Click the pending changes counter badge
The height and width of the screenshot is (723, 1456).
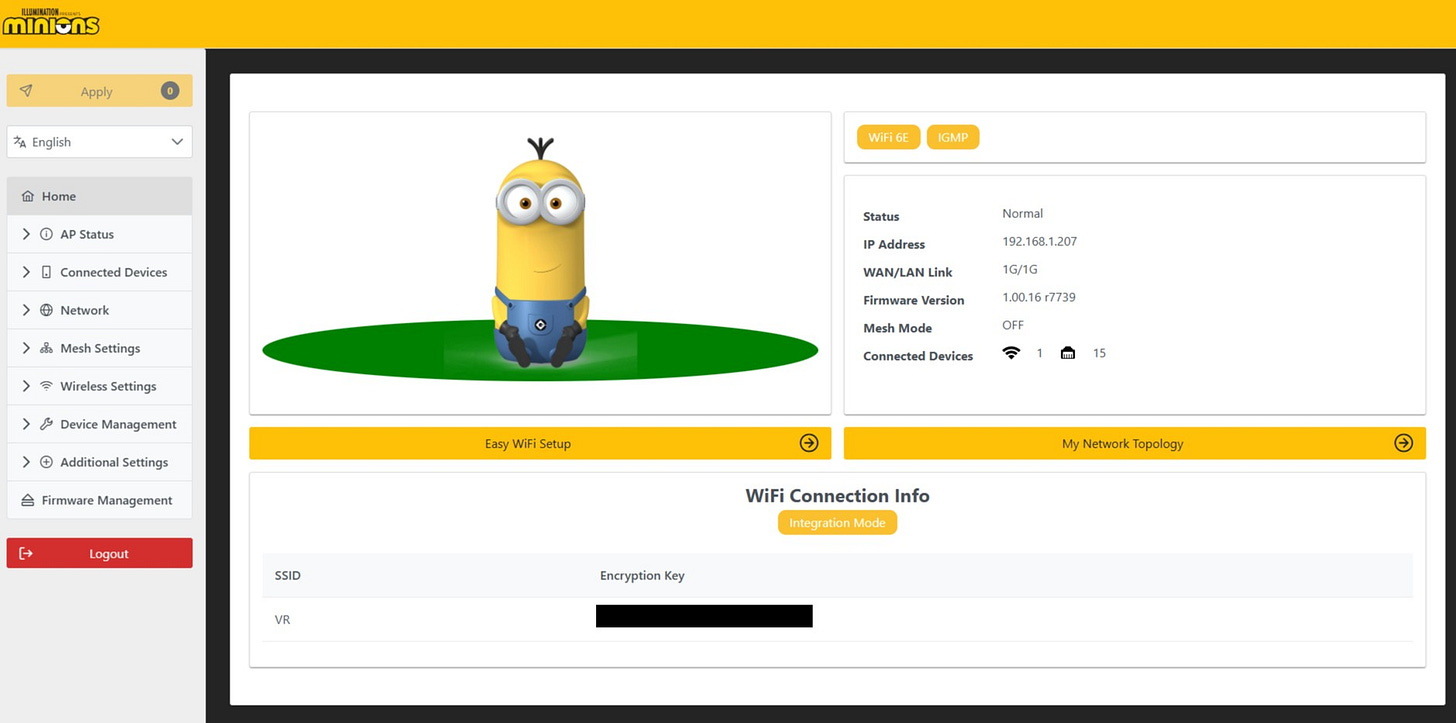[x=170, y=91]
